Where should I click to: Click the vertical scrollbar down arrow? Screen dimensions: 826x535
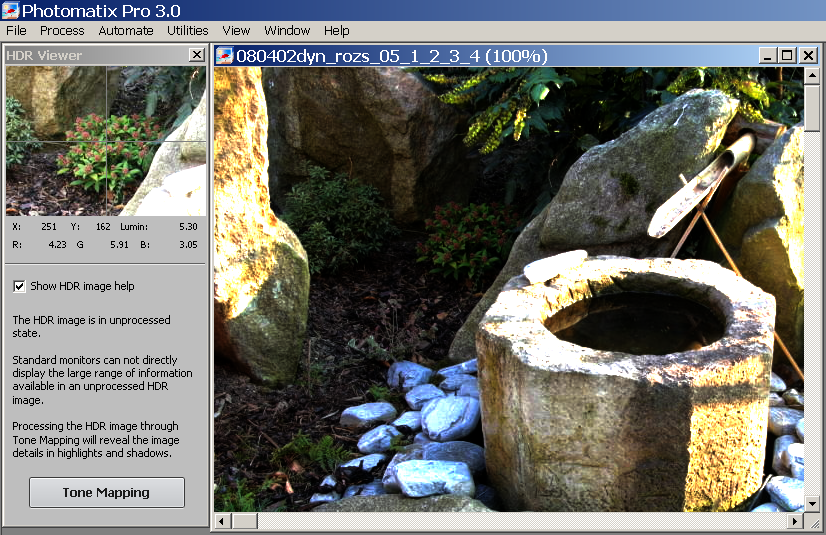(813, 503)
